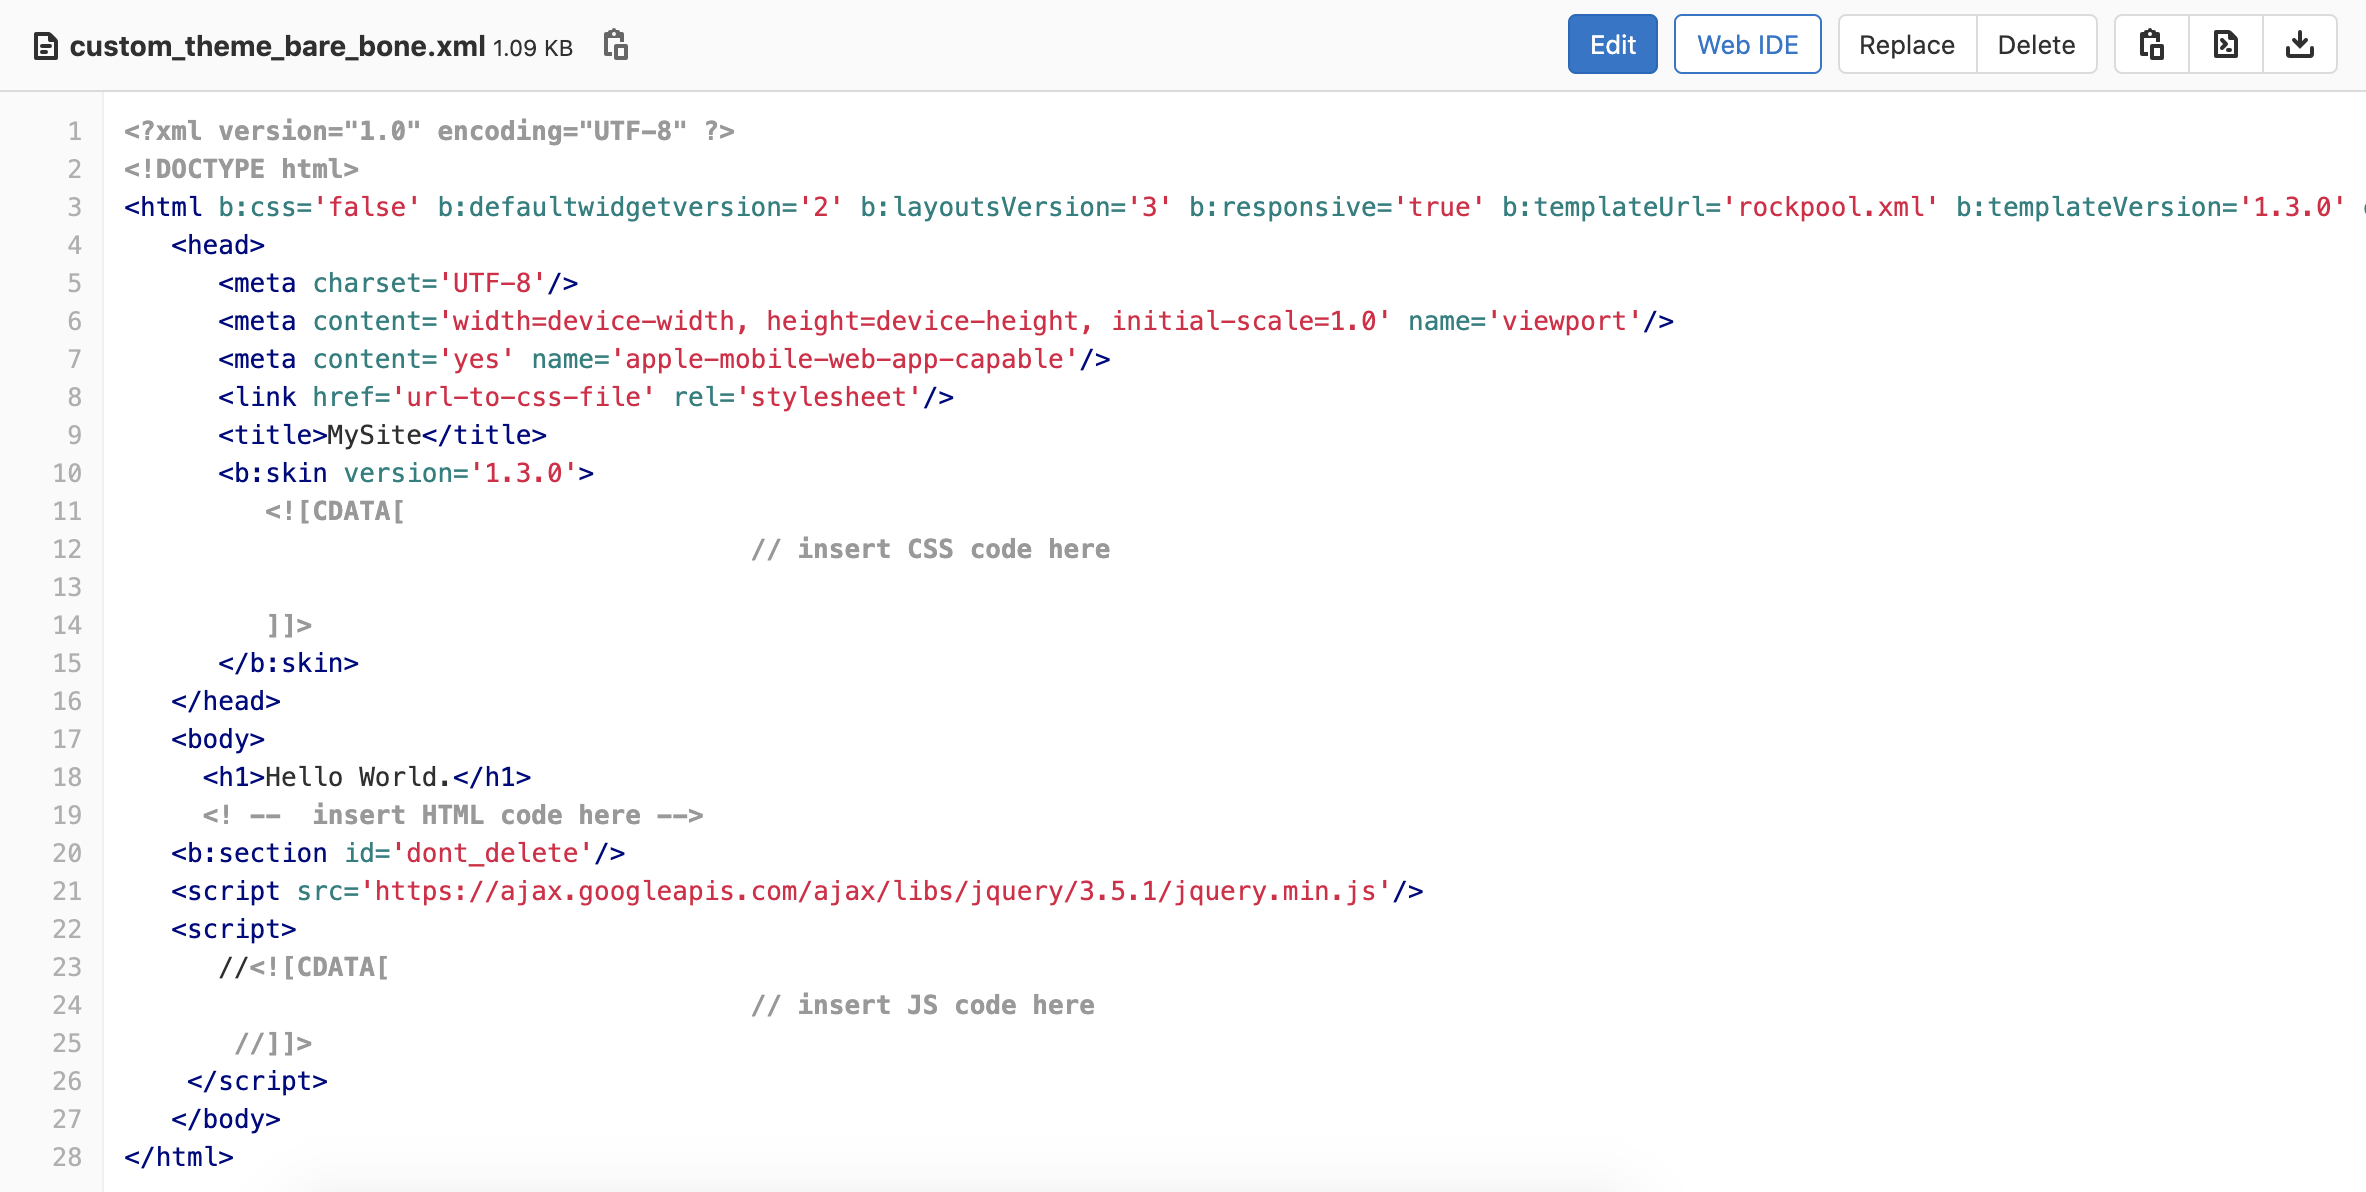
Task: Click the Delete file button
Action: point(2036,45)
